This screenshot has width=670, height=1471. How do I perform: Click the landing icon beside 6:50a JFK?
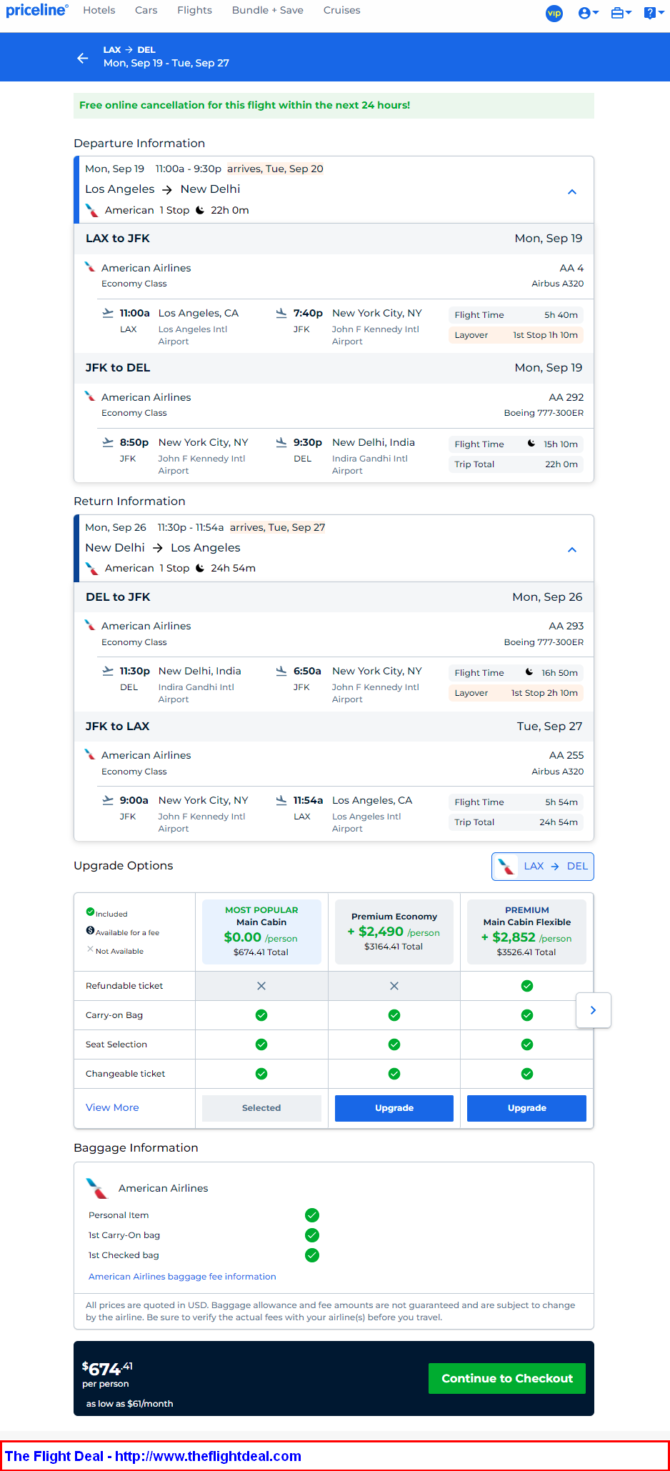pos(282,671)
